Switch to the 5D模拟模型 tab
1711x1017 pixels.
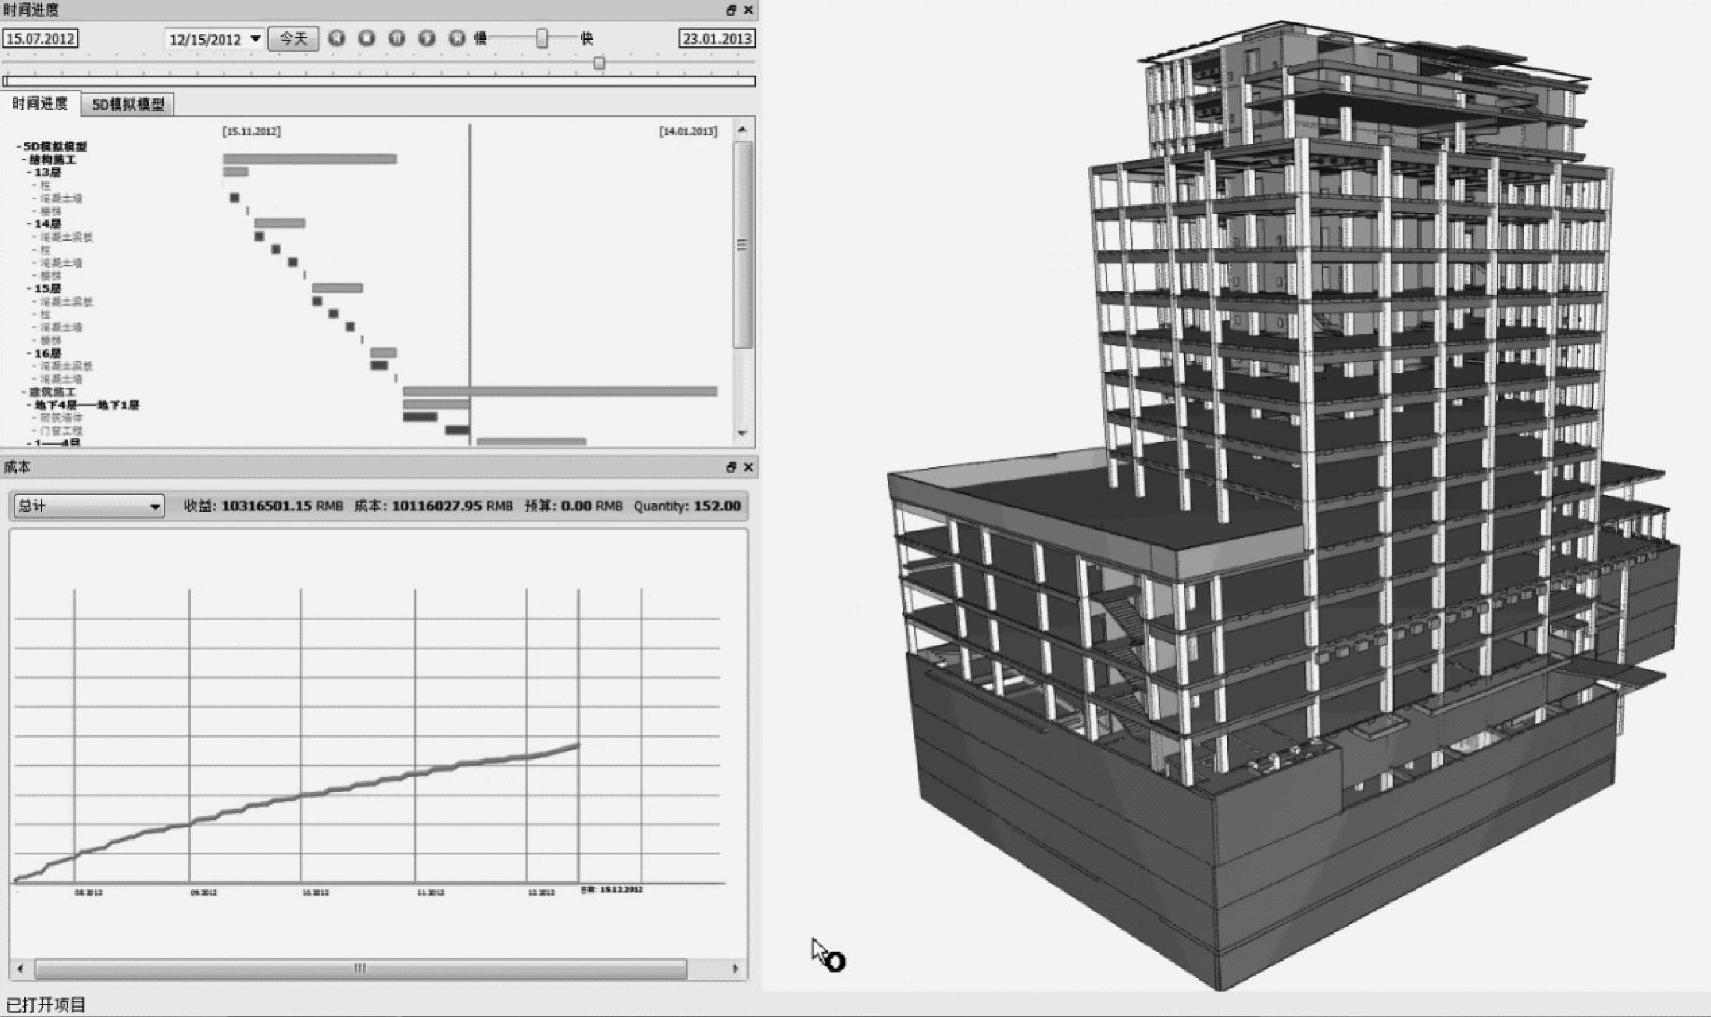point(128,104)
